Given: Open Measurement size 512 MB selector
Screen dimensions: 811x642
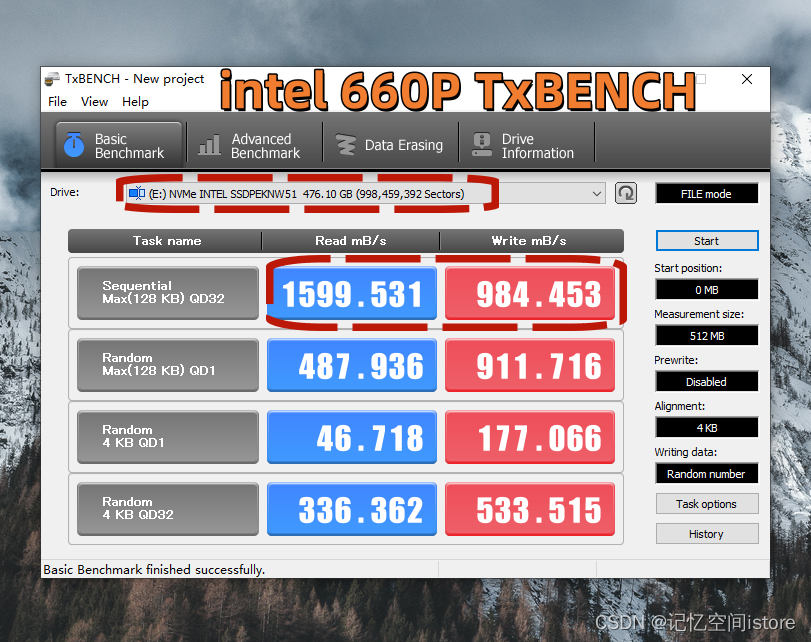Looking at the screenshot, I should (707, 336).
